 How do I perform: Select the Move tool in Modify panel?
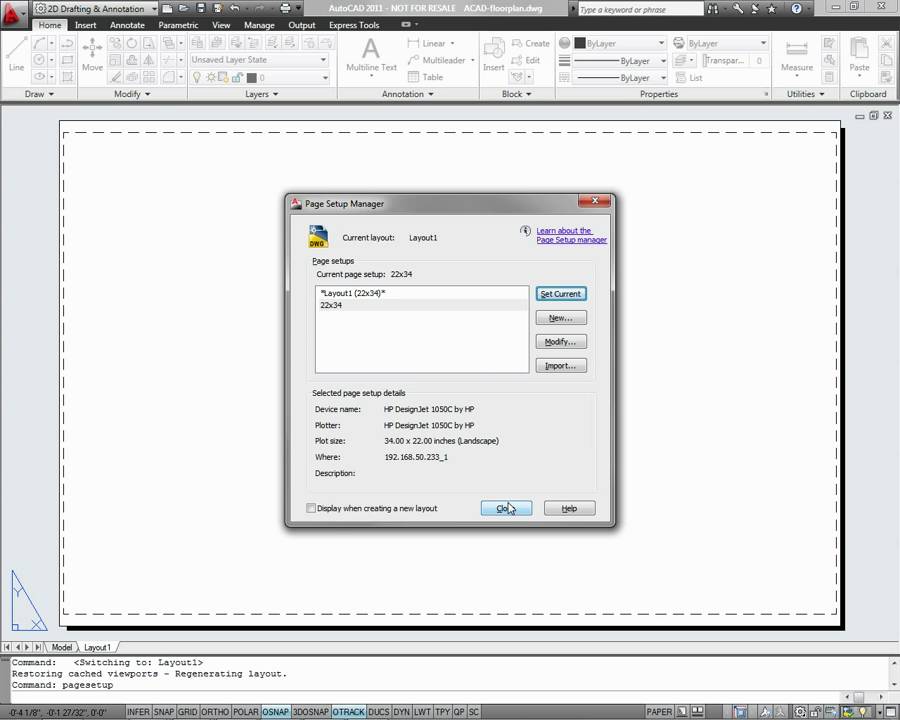coord(92,54)
